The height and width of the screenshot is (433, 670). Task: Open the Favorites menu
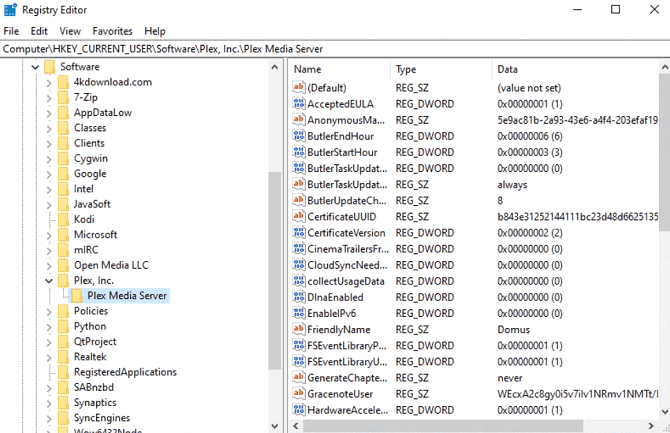(112, 31)
